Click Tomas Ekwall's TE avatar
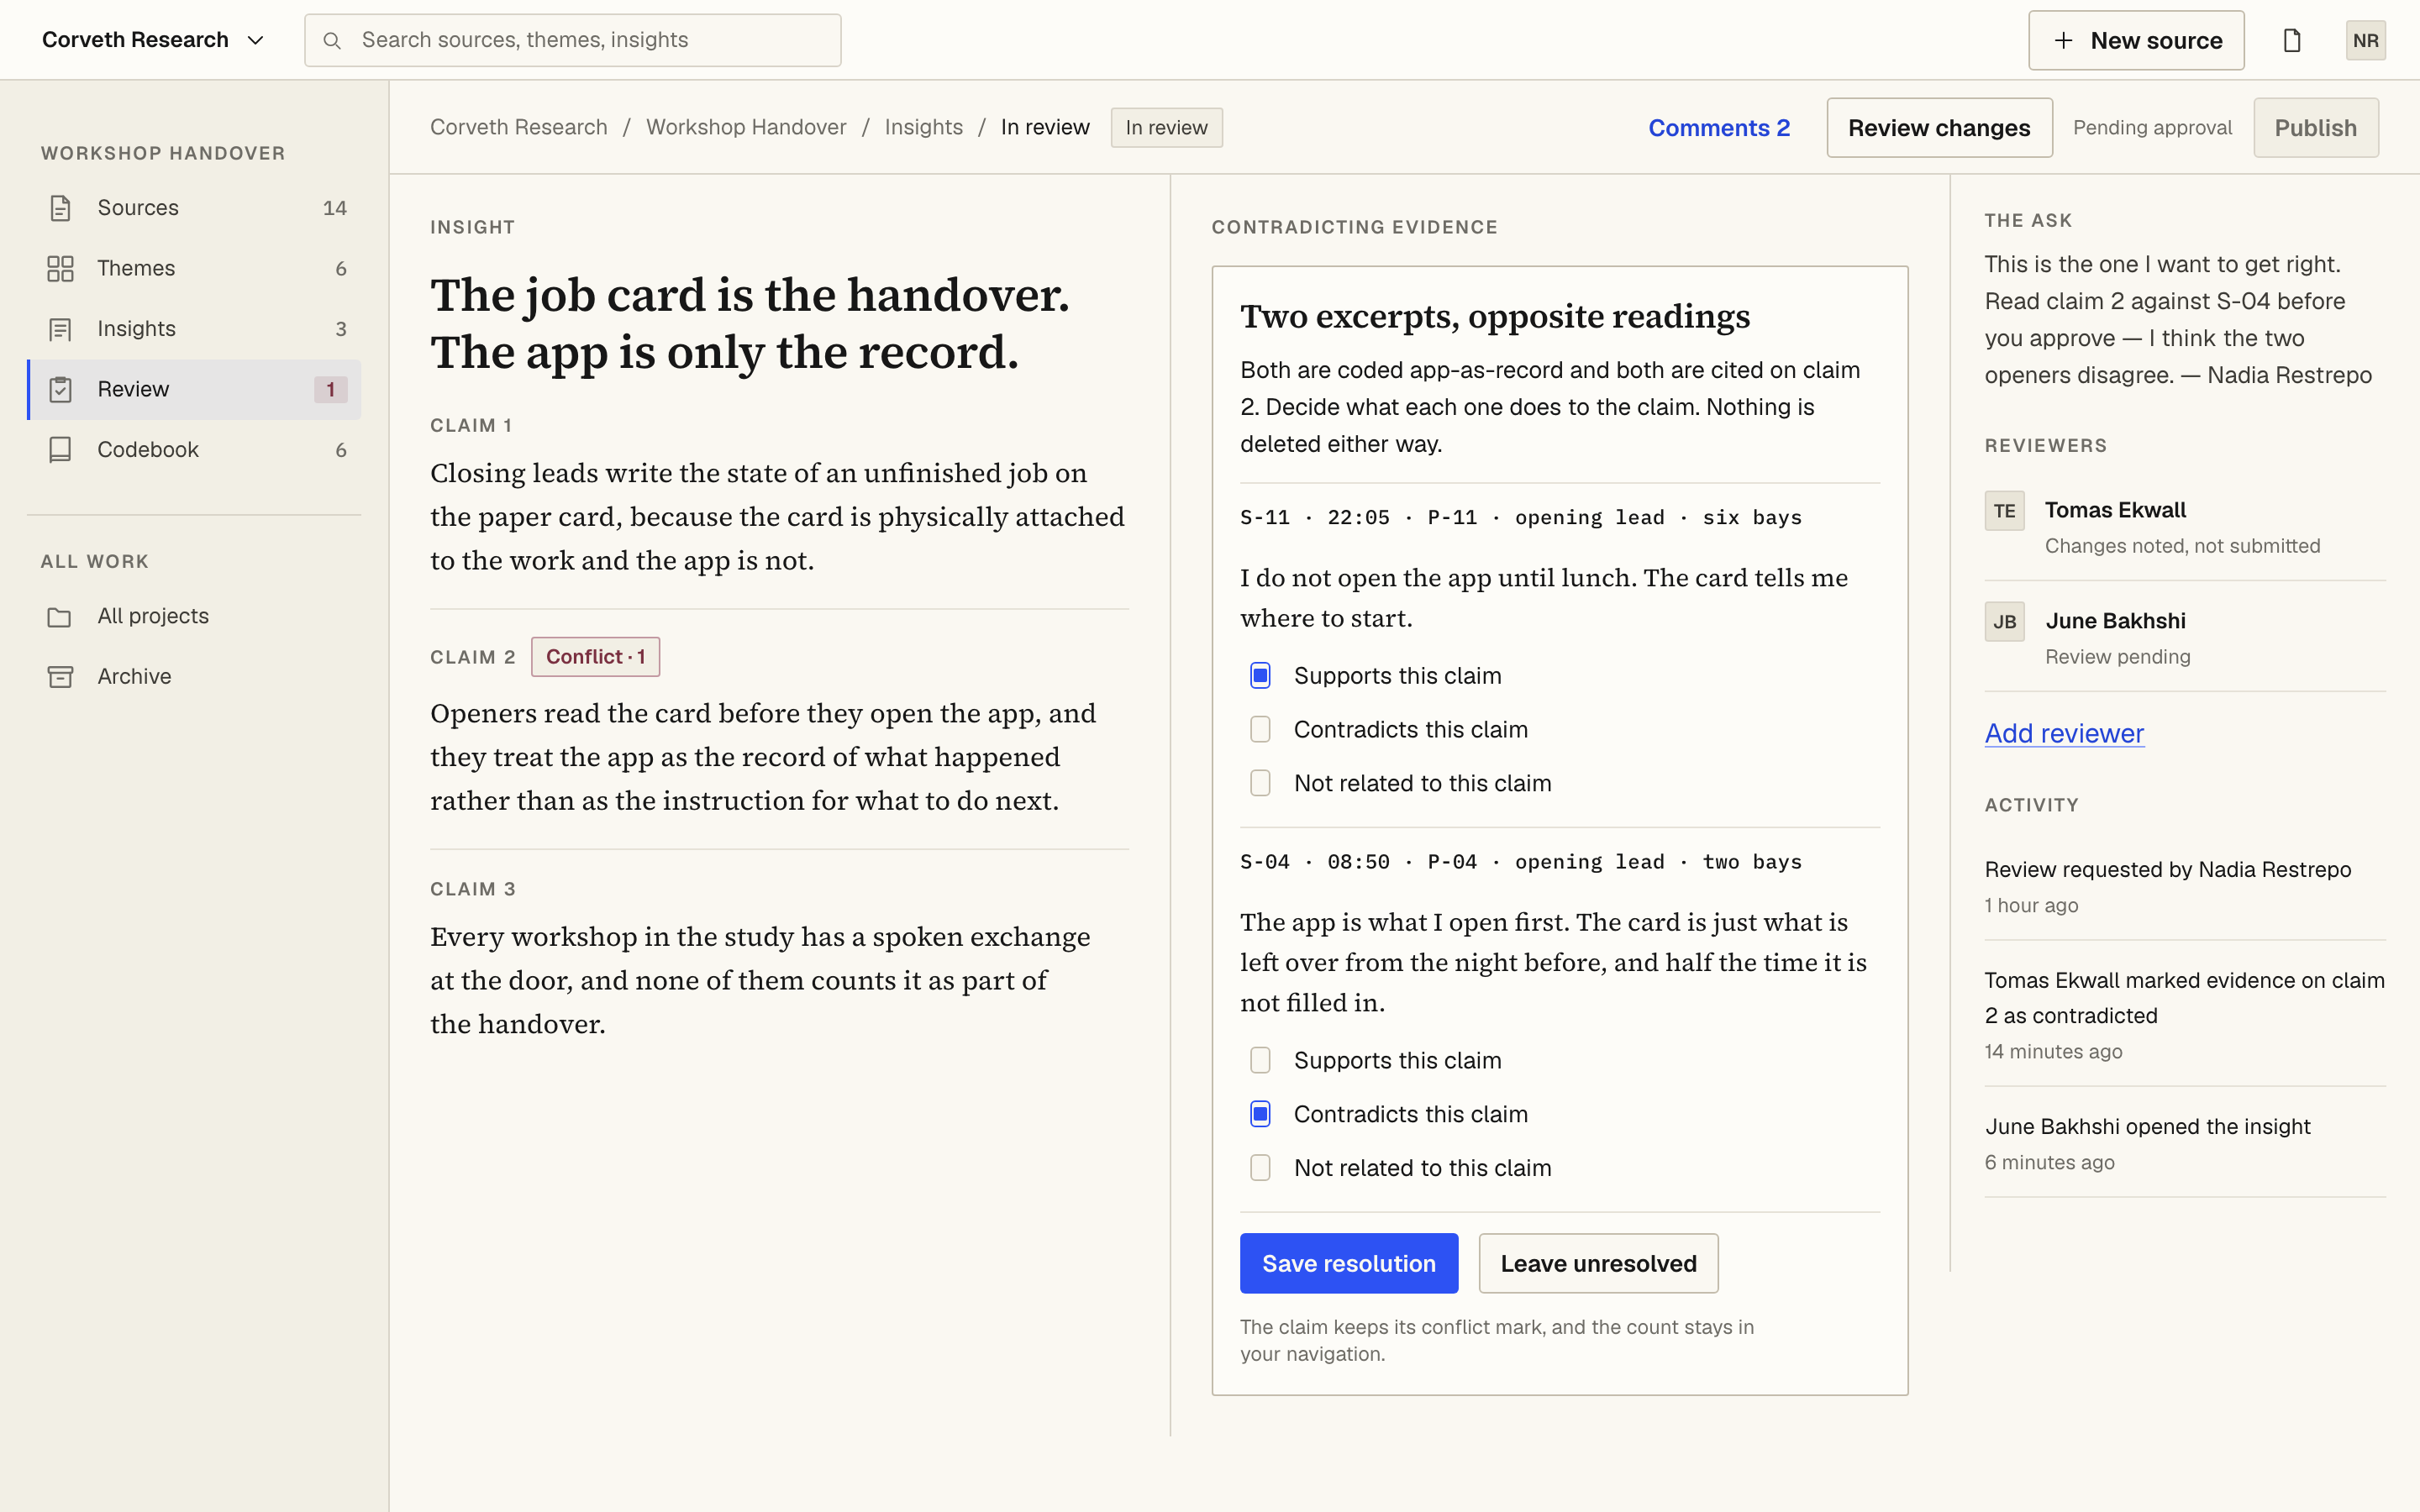Viewport: 2420px width, 1512px height. [2004, 511]
